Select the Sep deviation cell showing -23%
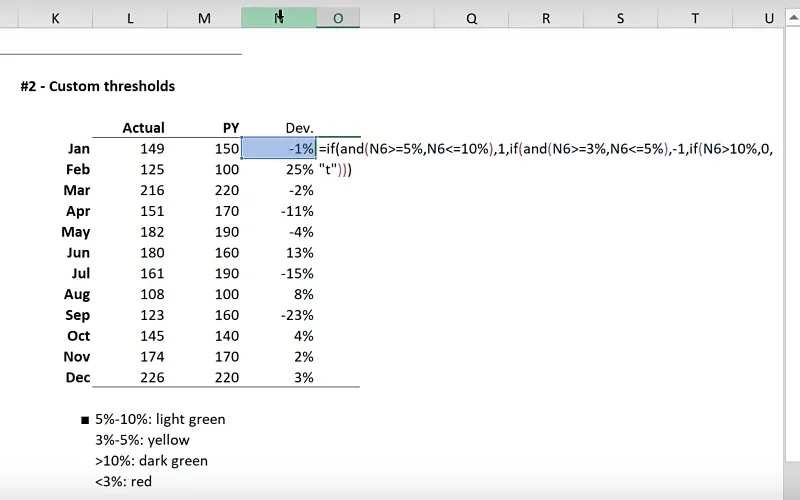 coord(297,315)
